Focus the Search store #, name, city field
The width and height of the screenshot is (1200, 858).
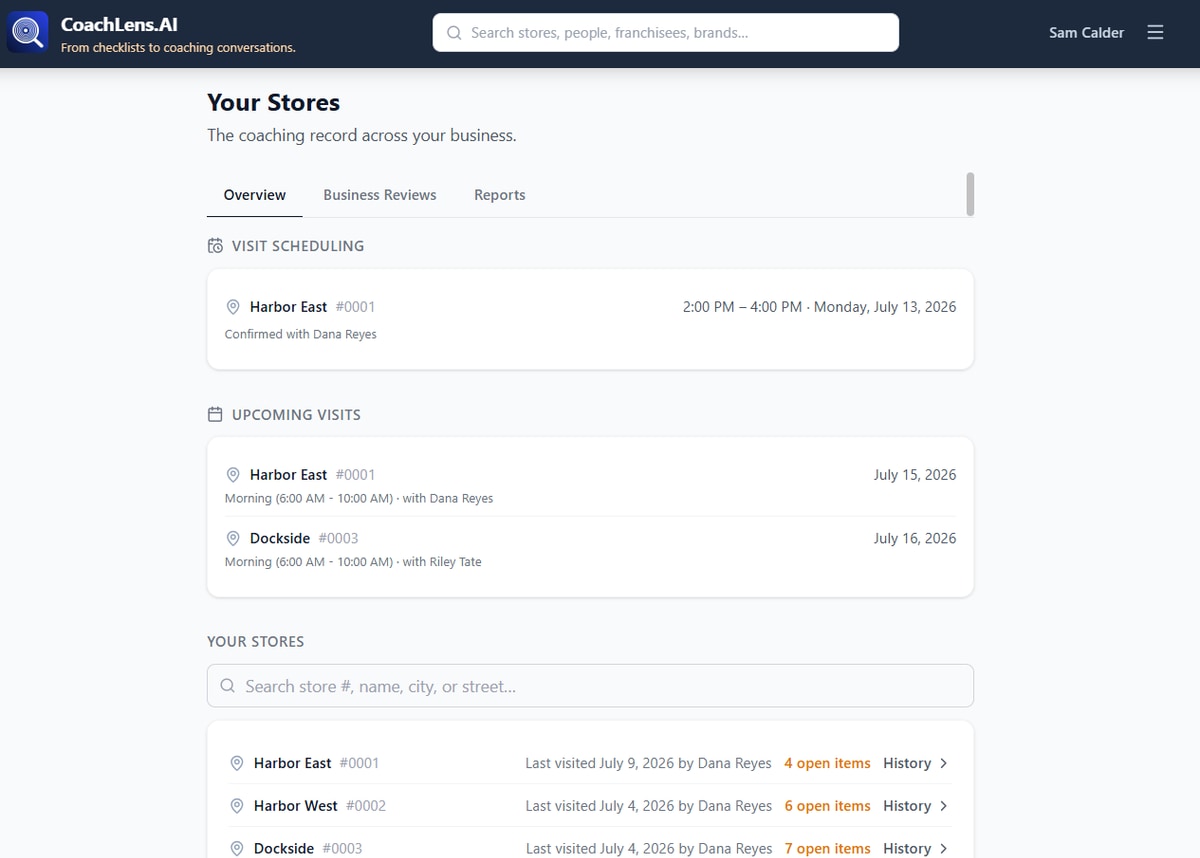point(590,686)
